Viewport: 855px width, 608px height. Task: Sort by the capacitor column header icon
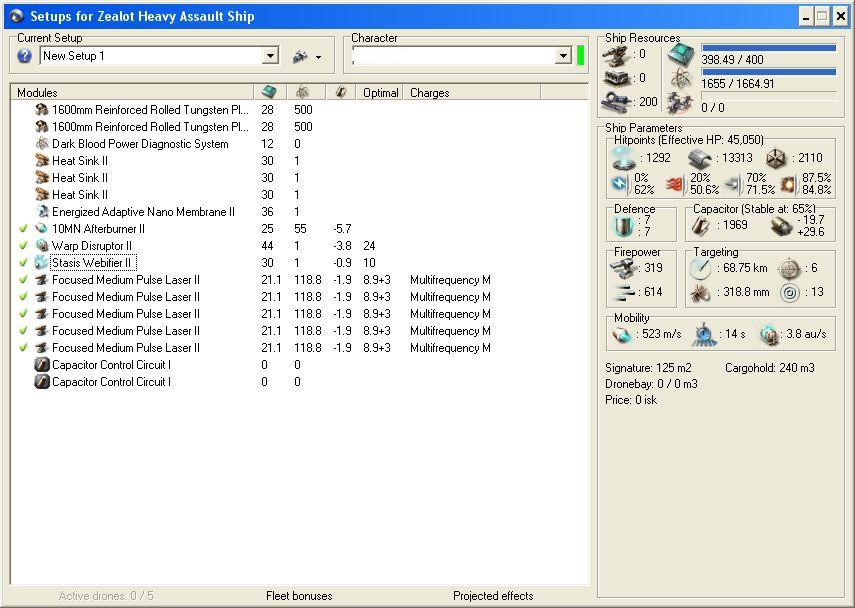(341, 92)
